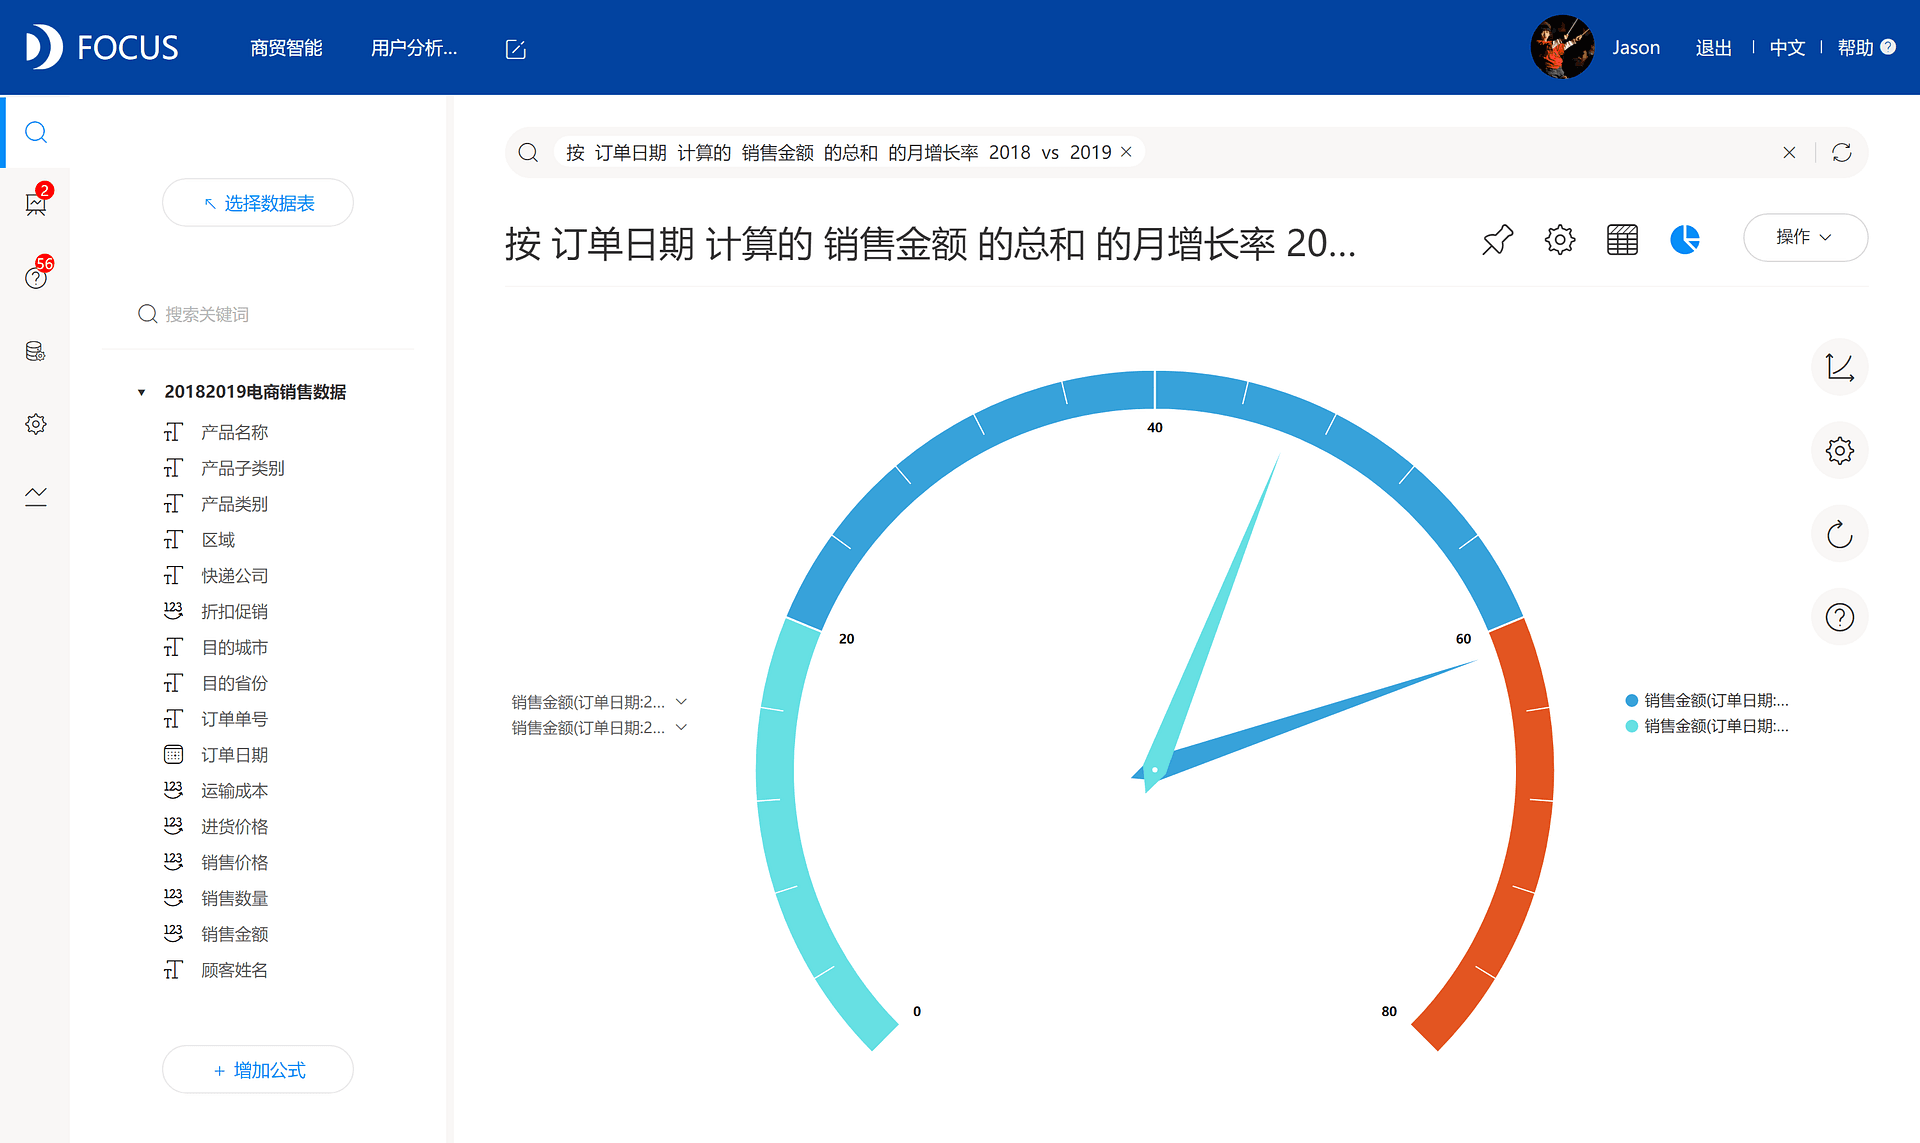This screenshot has height=1143, width=1920.
Task: Click 商贸智能 menu item
Action: coord(286,48)
